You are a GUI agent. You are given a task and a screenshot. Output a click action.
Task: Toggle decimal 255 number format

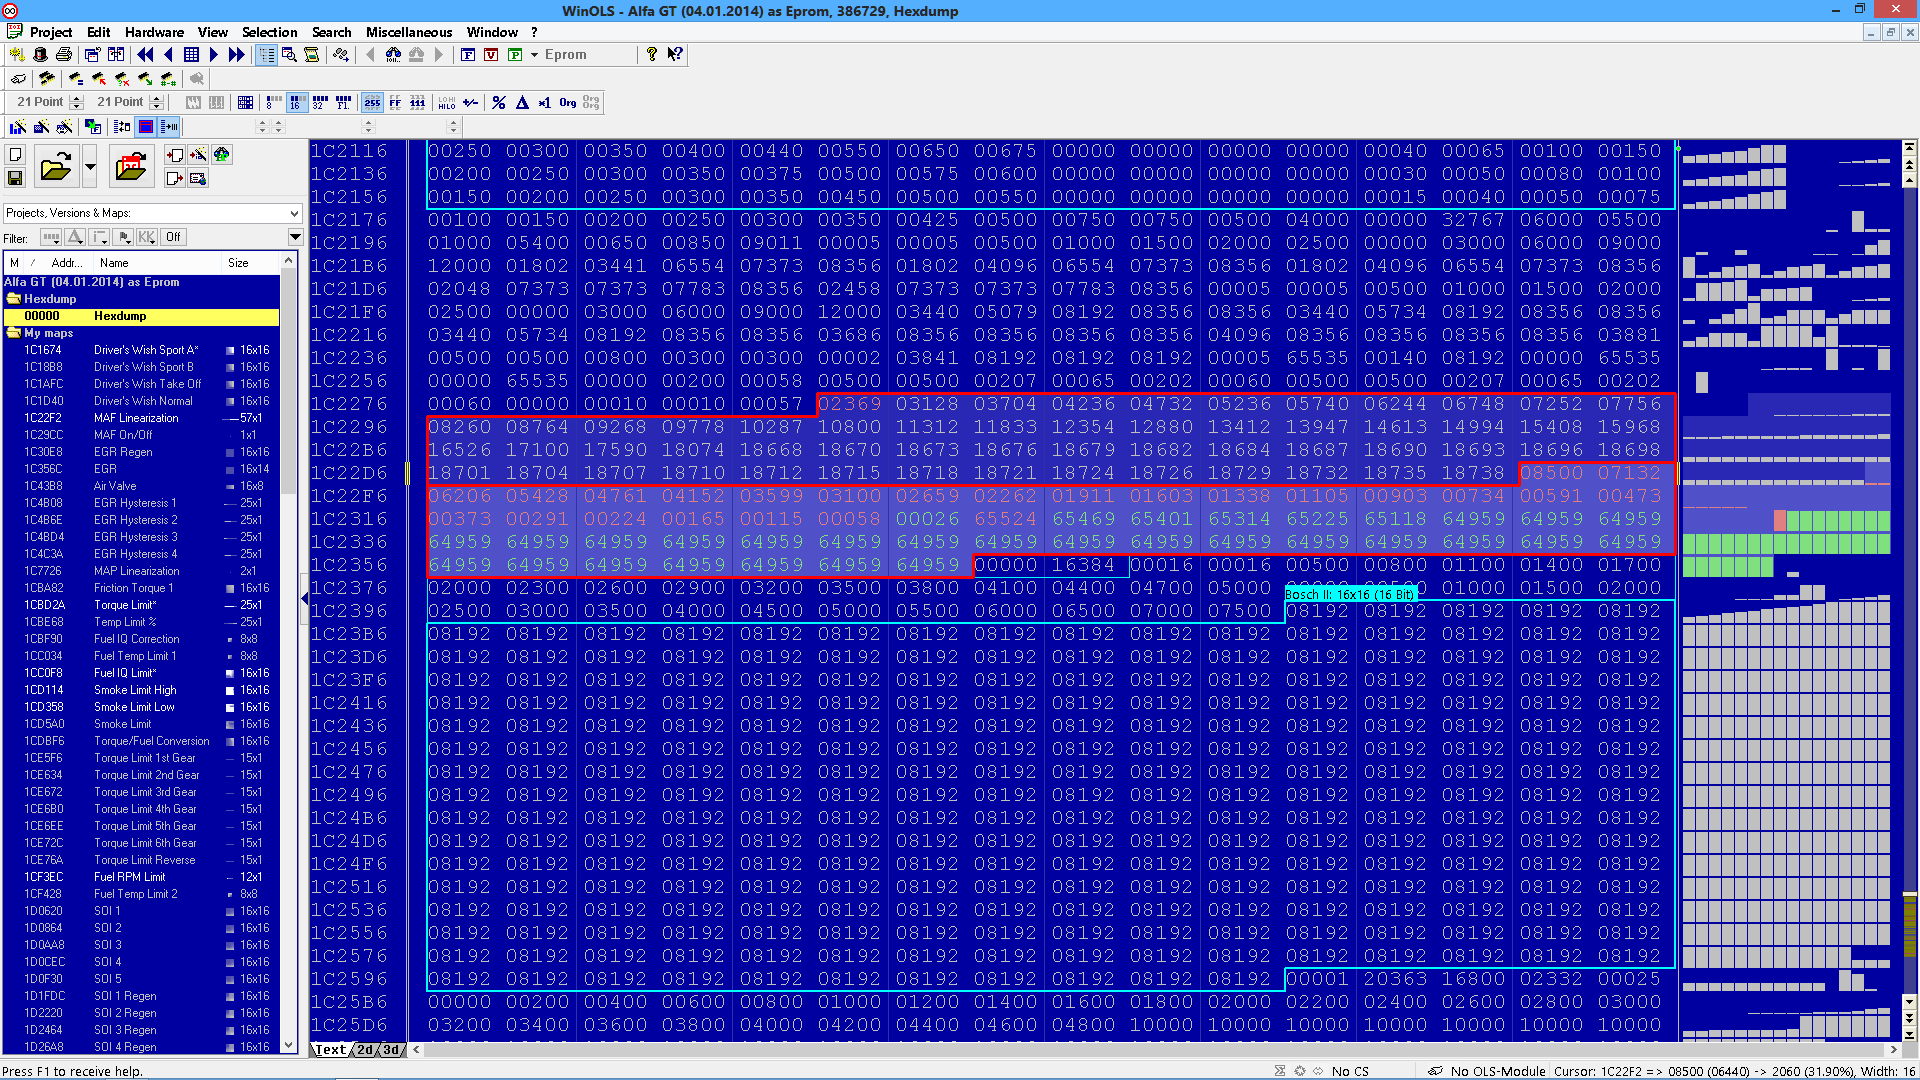pyautogui.click(x=372, y=102)
